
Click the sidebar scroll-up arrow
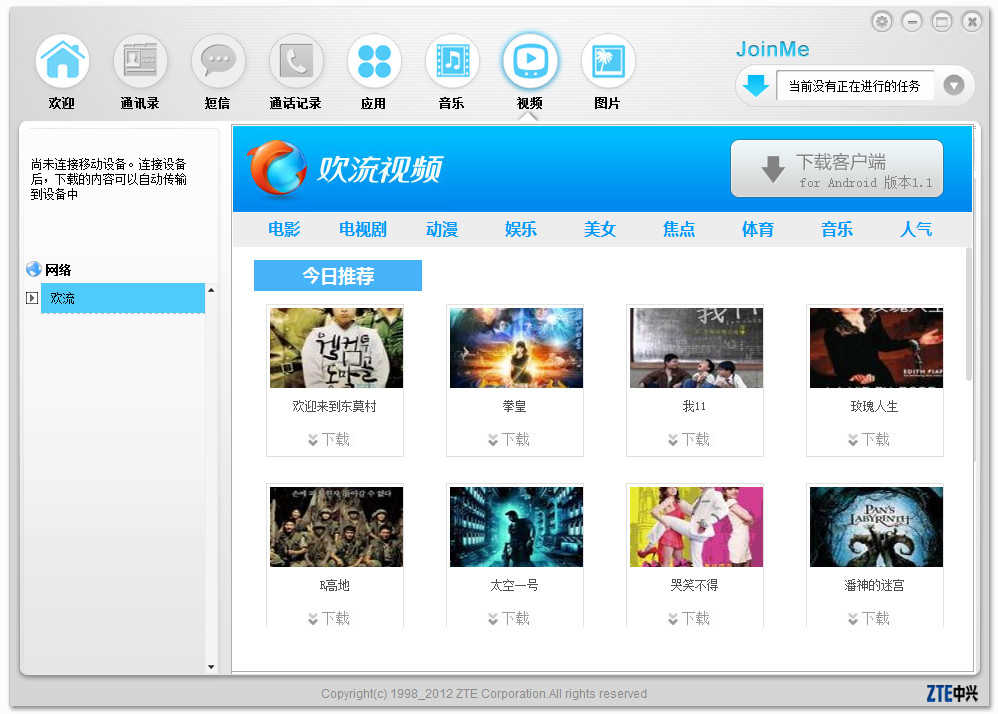pos(211,290)
